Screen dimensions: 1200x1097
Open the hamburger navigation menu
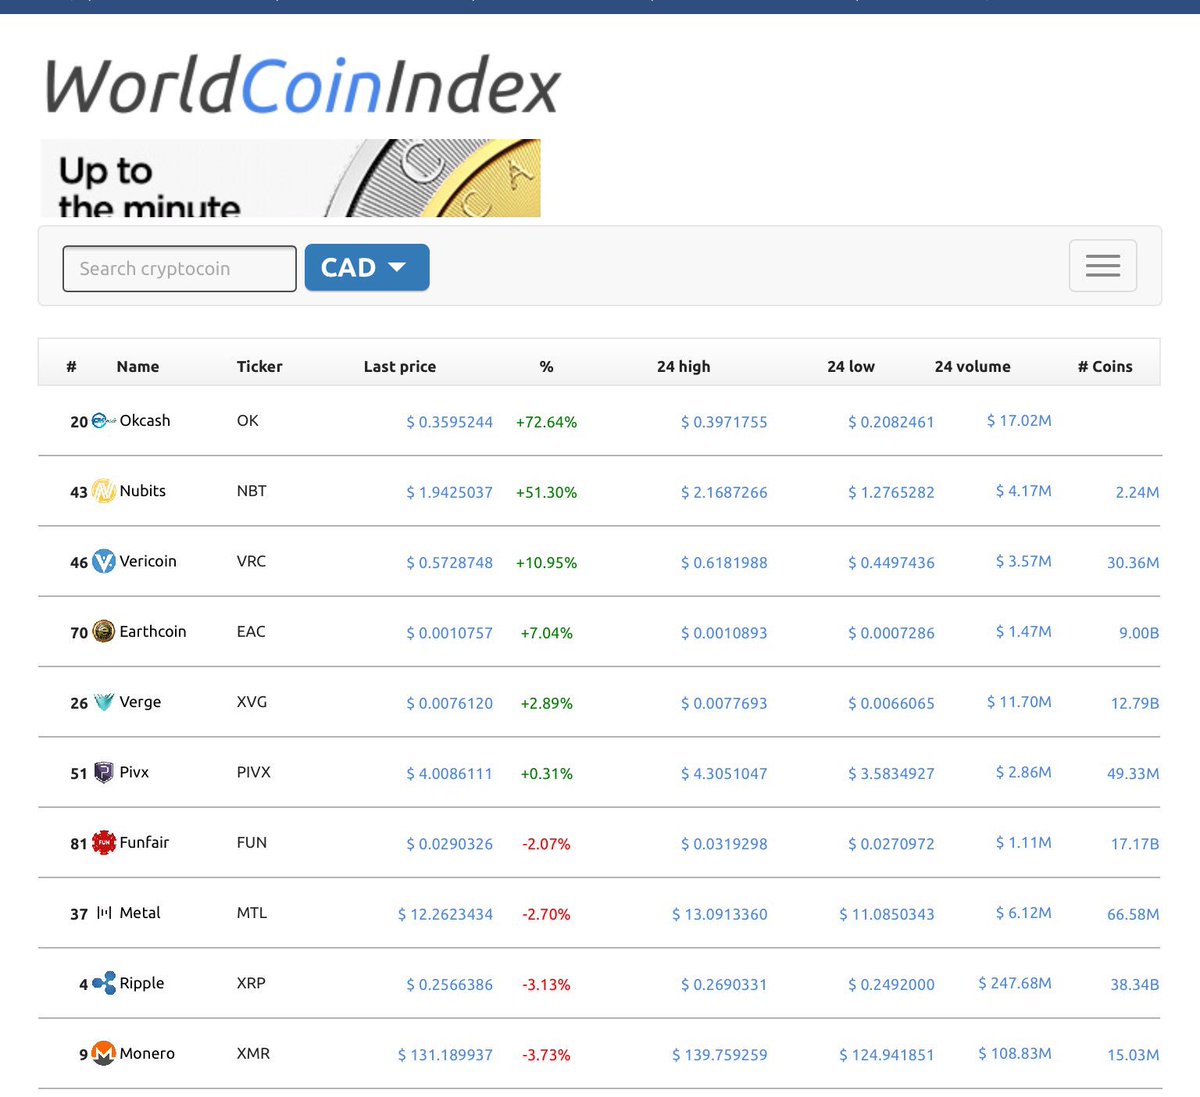pyautogui.click(x=1103, y=266)
